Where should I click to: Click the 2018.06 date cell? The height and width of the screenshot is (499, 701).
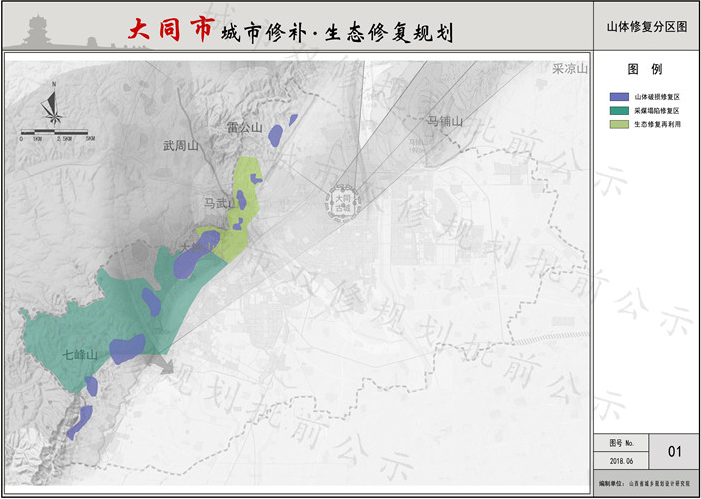coord(621,461)
